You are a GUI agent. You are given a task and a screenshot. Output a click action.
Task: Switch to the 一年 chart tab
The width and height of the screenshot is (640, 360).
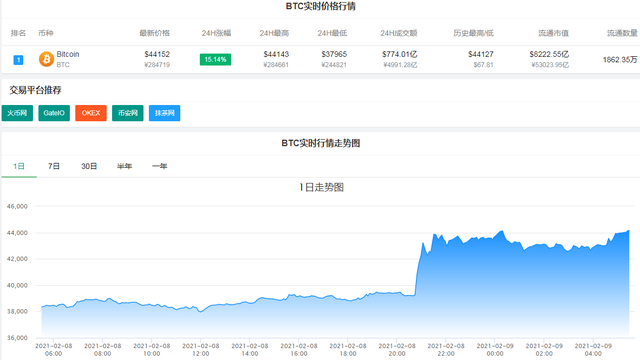[160, 166]
